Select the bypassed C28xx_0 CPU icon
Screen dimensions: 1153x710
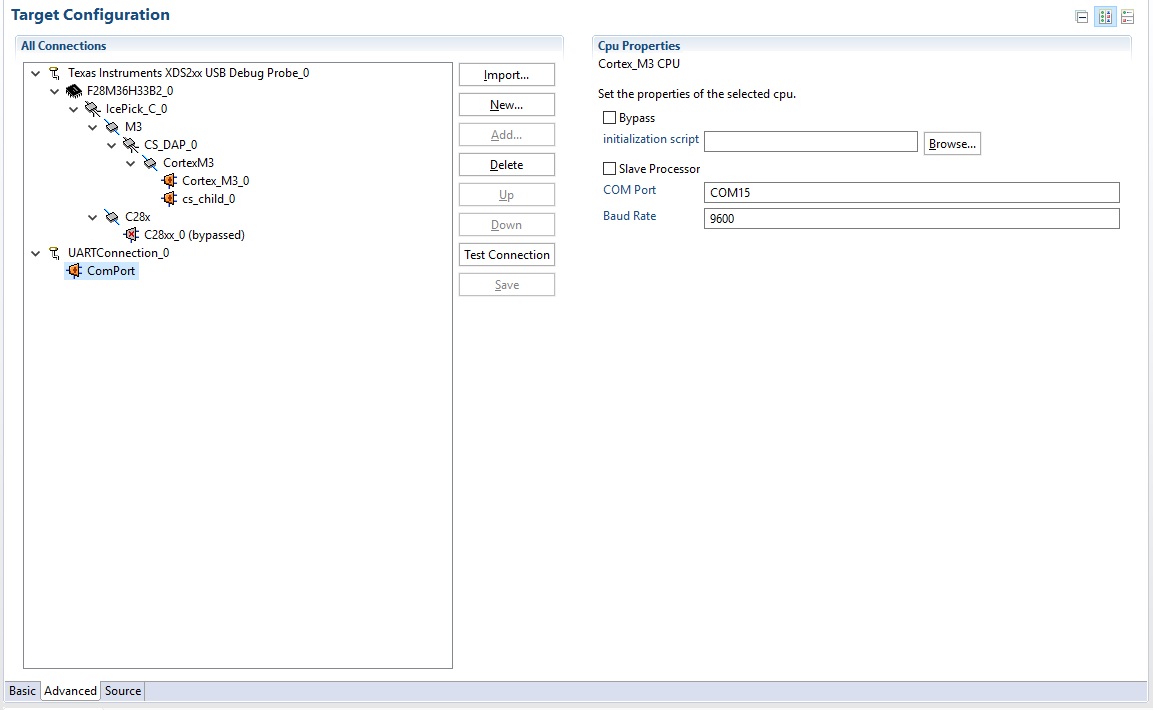pos(133,235)
